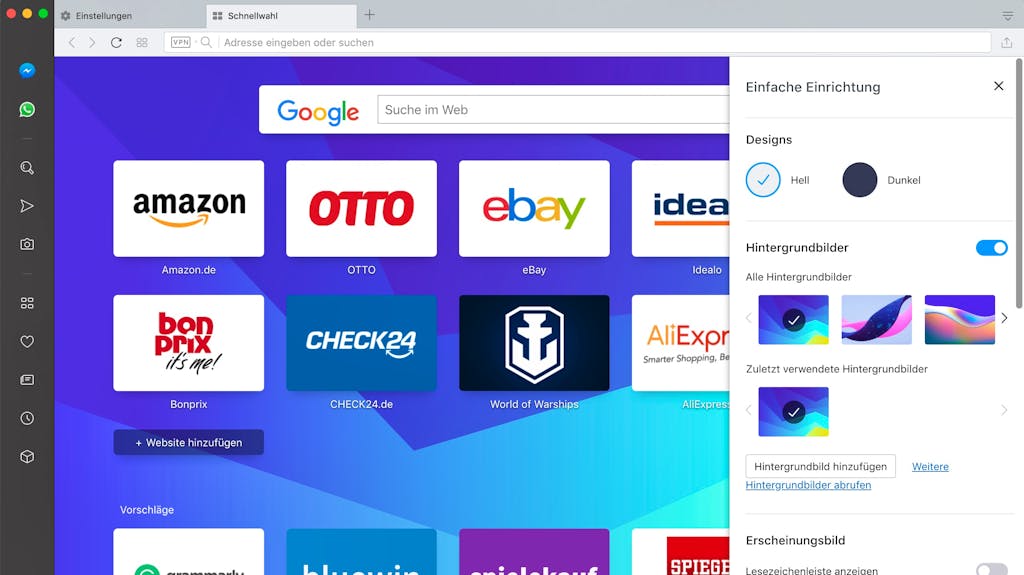Open Speed Dial grid in sidebar
Screen dimensions: 1024x575
[x=27, y=303]
